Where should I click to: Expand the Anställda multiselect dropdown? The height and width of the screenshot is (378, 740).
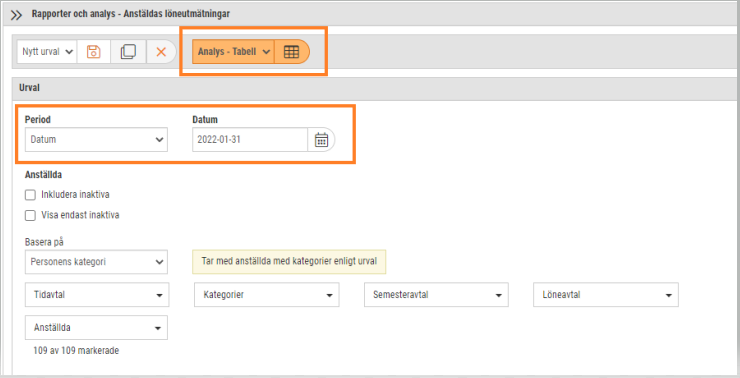point(96,328)
